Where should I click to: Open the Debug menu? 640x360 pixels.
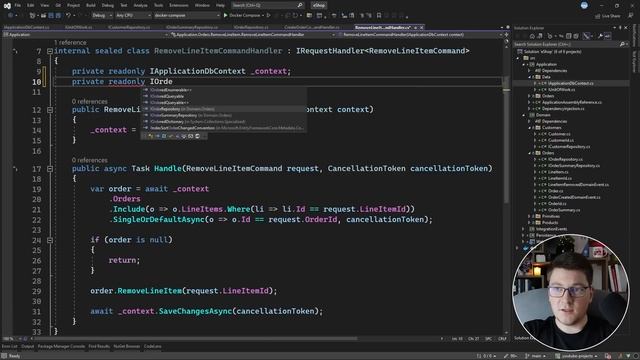coord(108,5)
